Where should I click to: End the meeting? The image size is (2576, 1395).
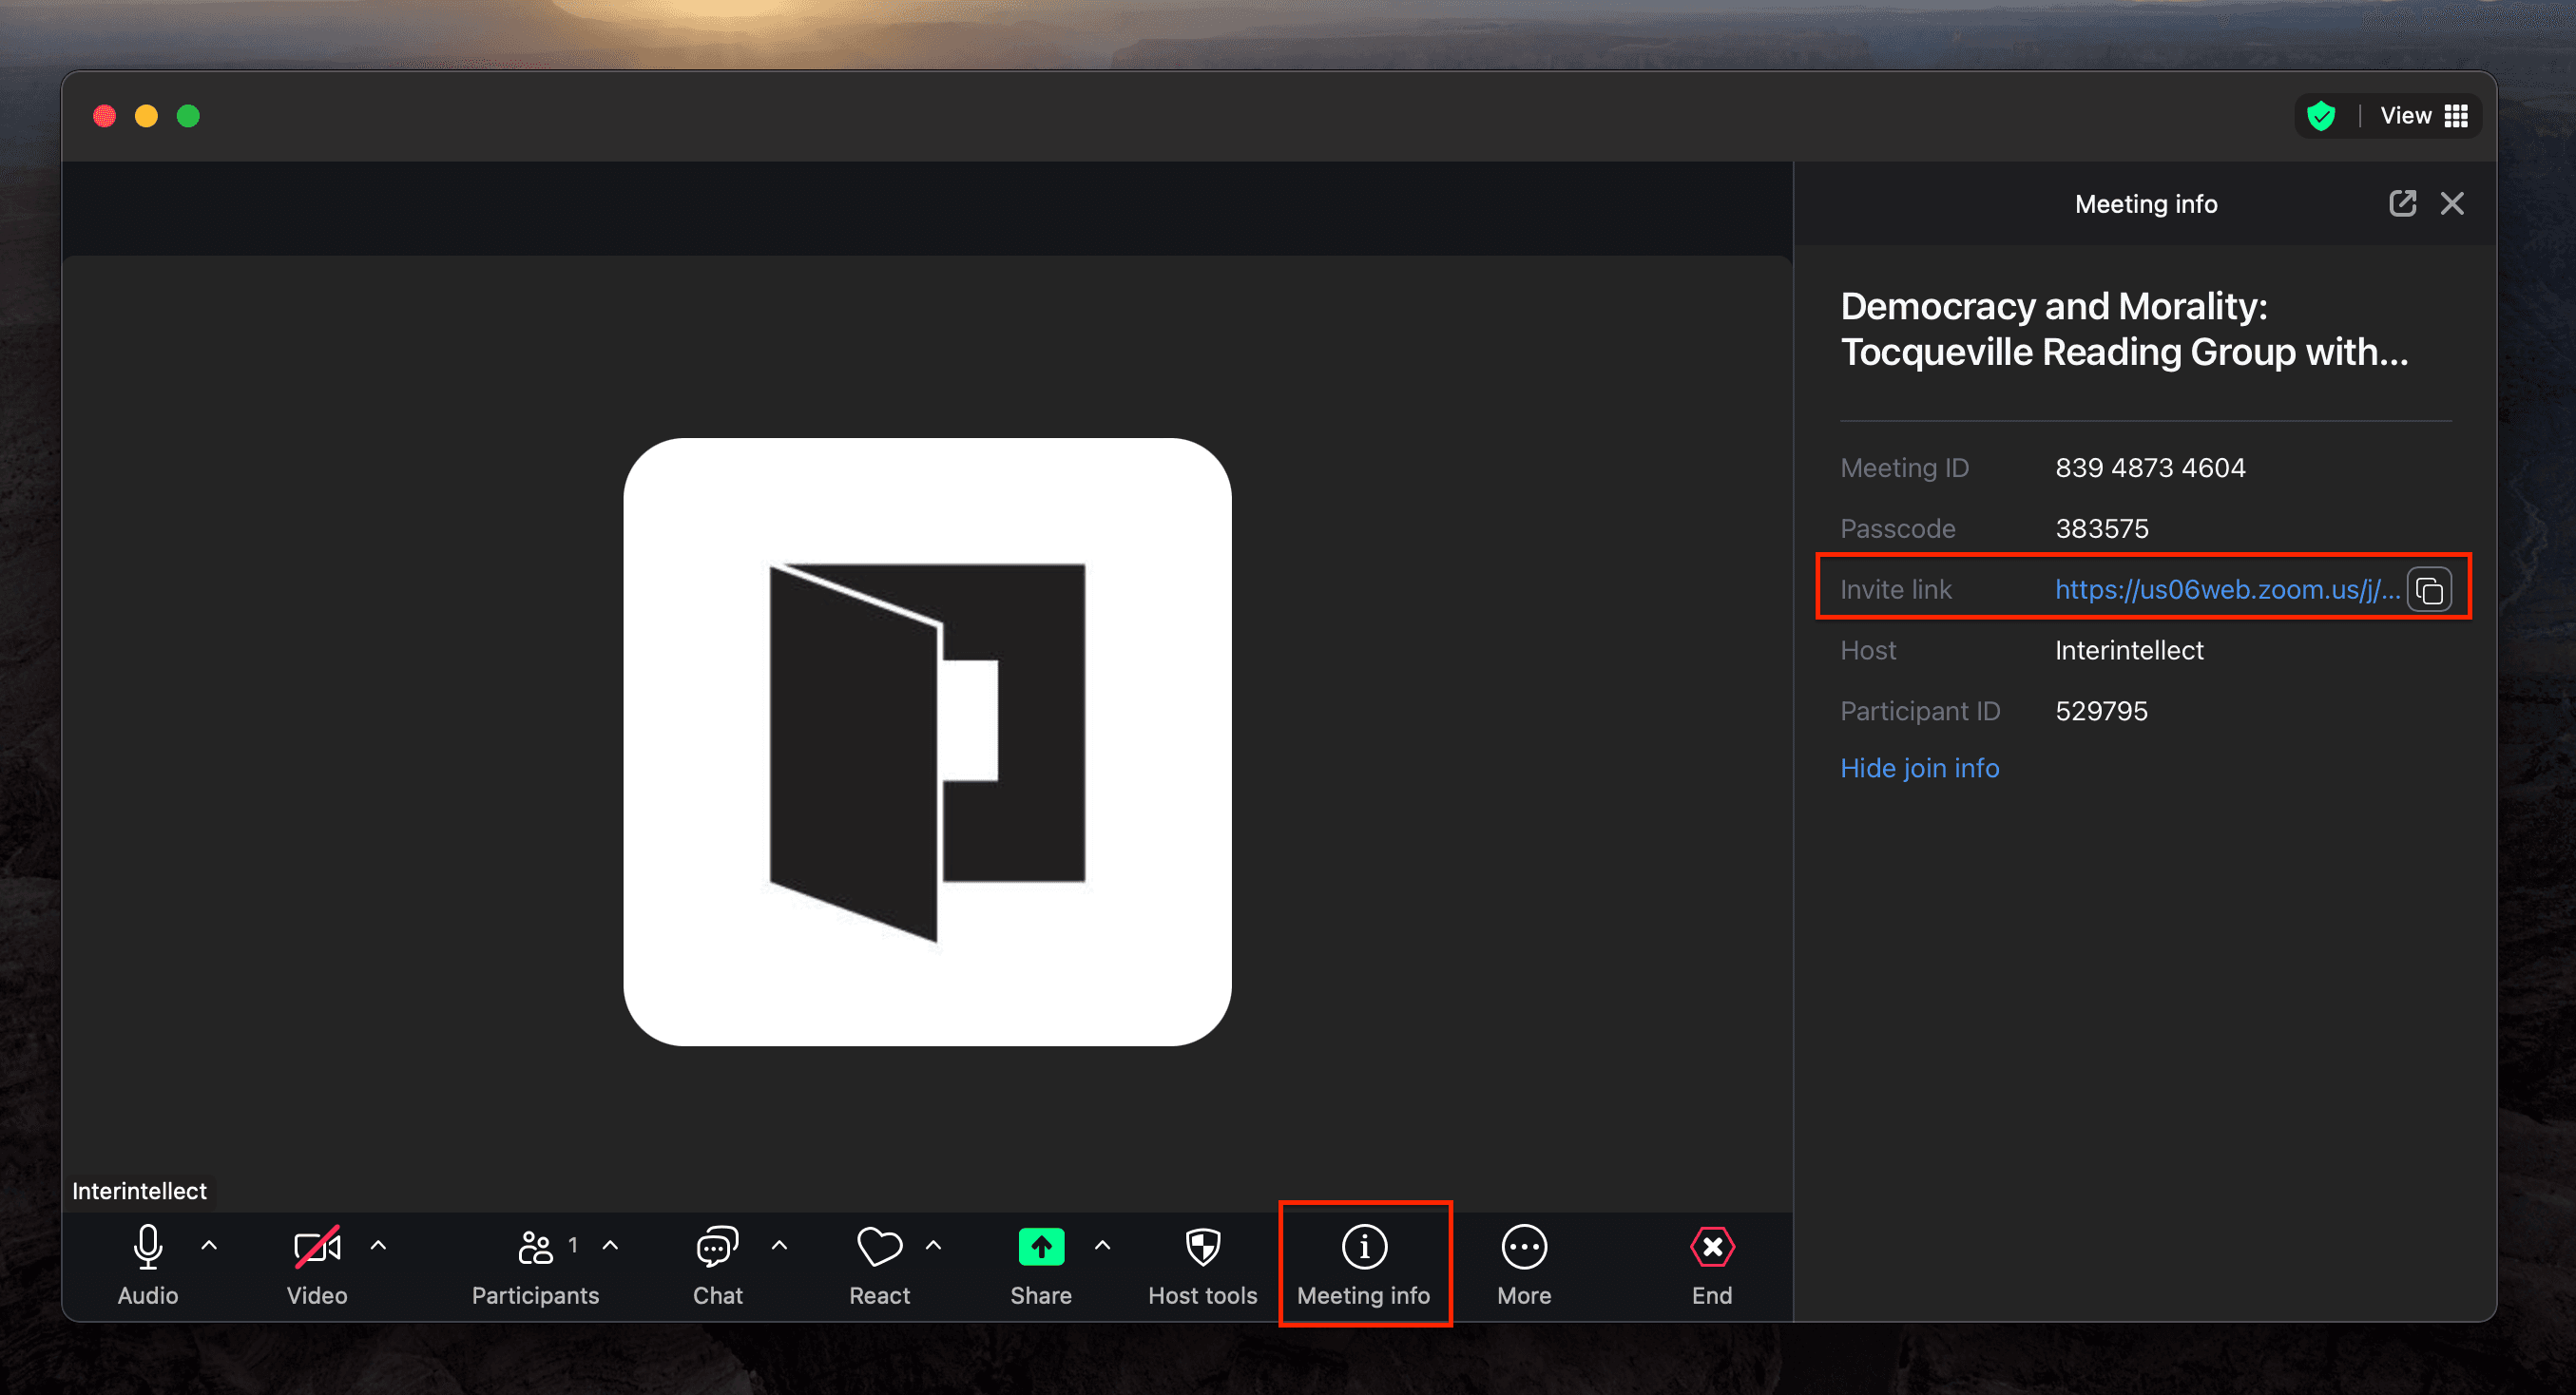pos(1712,1264)
